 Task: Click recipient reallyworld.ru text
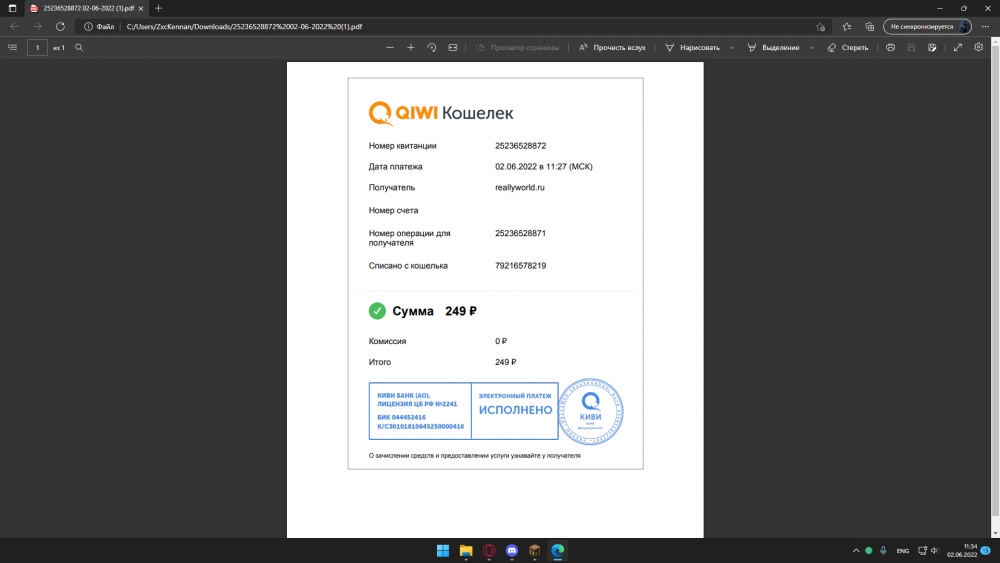point(520,187)
